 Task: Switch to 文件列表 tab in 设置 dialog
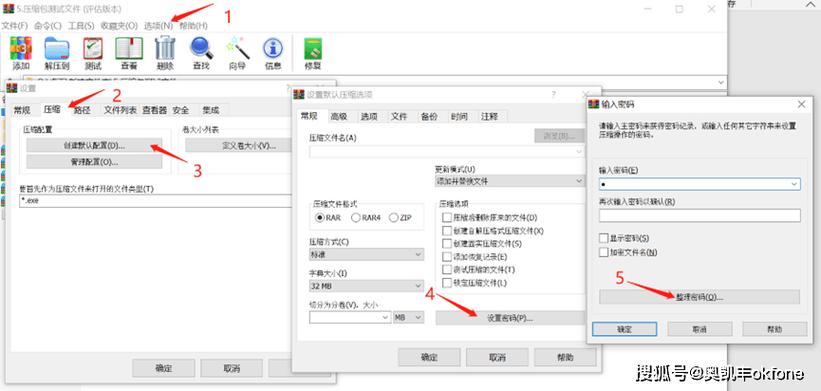(x=120, y=110)
